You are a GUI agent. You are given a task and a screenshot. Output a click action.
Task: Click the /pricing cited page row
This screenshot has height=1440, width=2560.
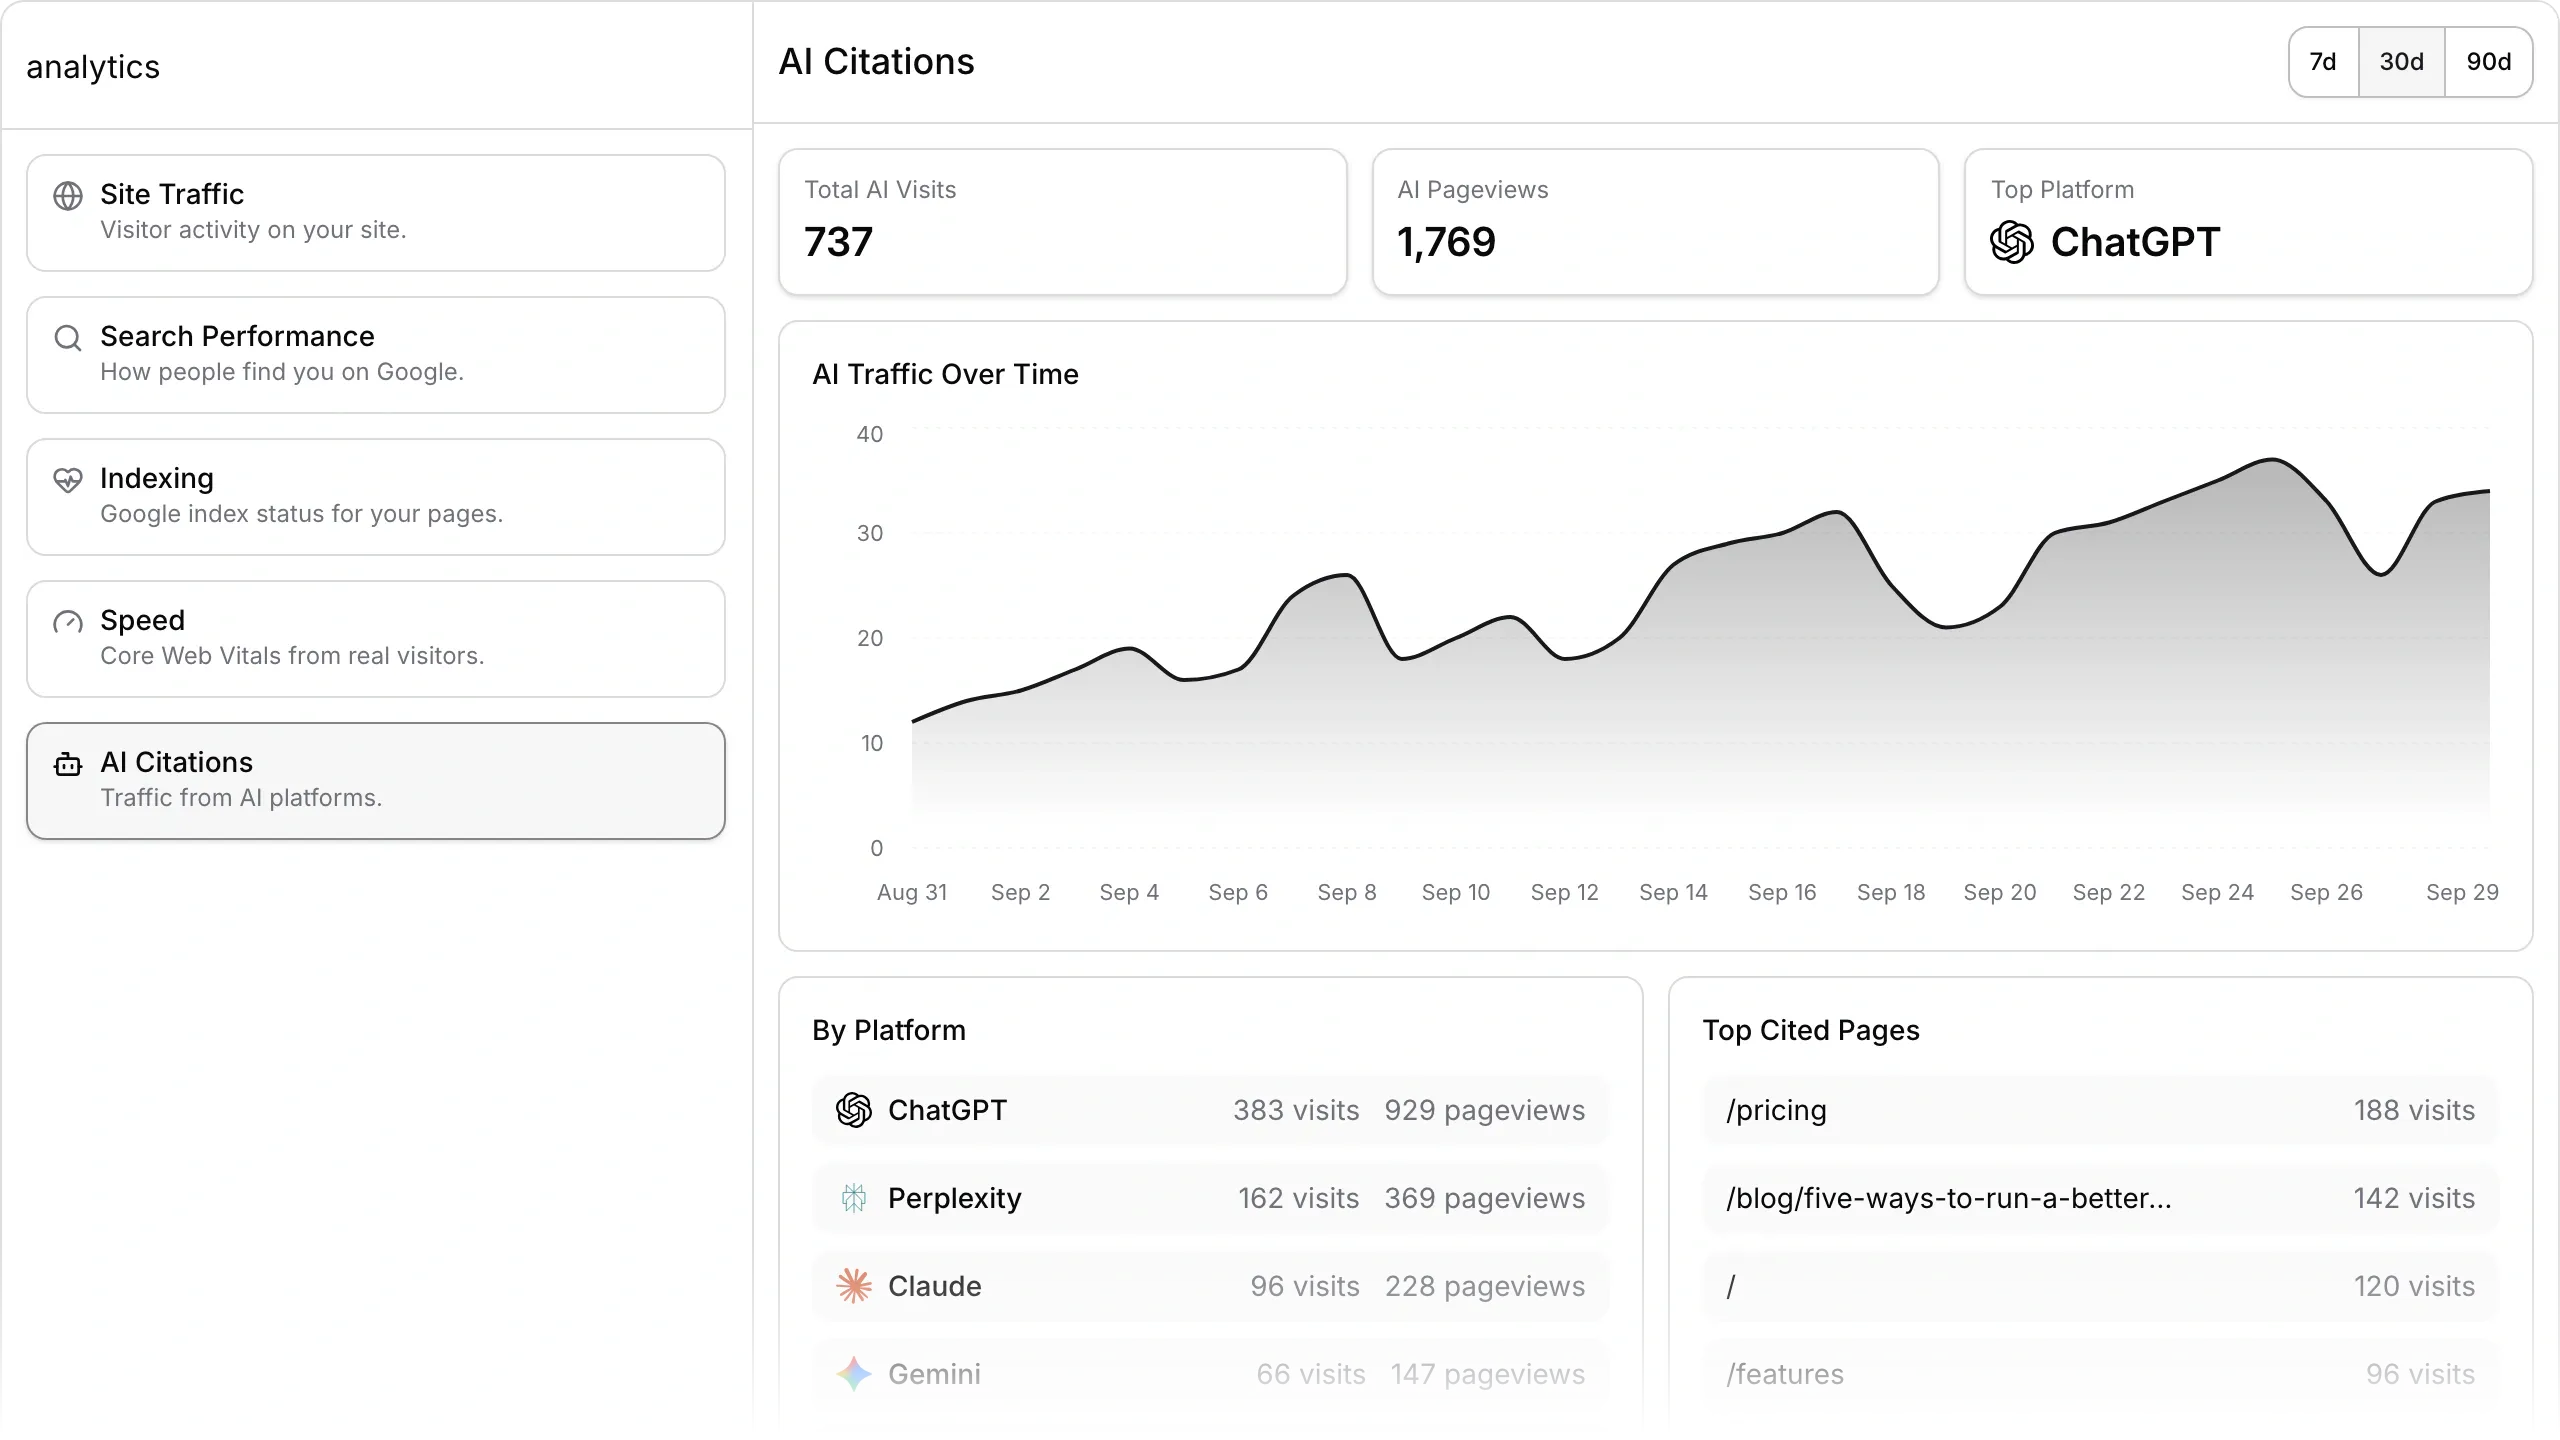point(2101,1110)
